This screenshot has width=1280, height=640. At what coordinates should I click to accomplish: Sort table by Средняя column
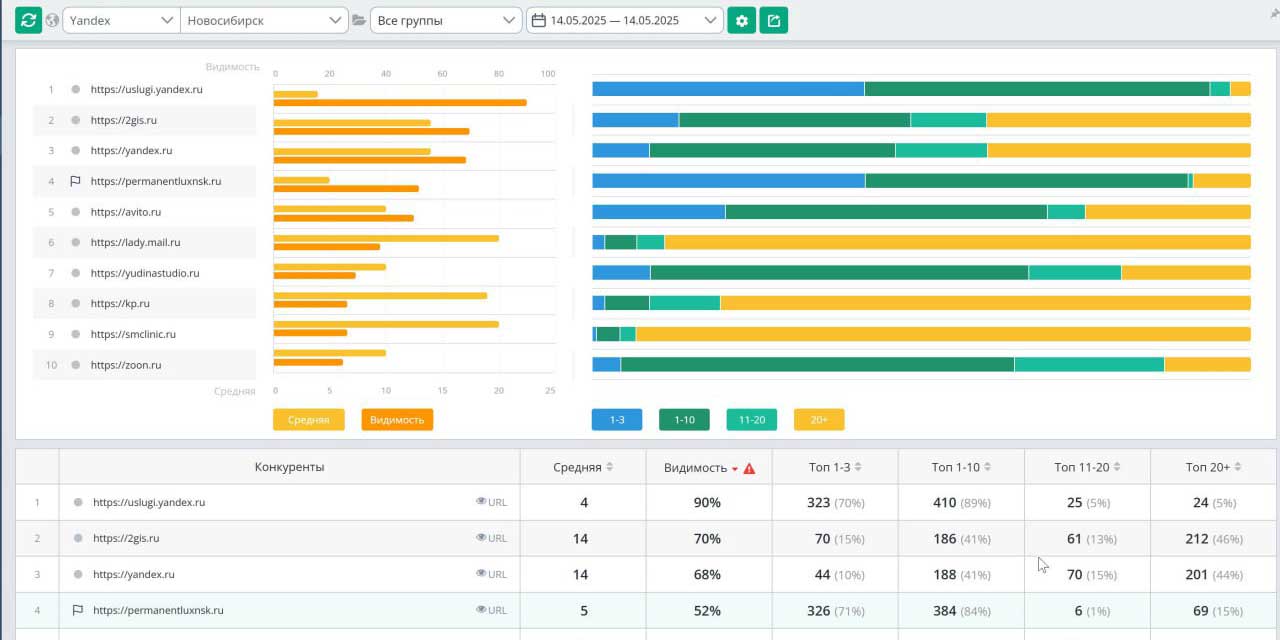point(583,467)
